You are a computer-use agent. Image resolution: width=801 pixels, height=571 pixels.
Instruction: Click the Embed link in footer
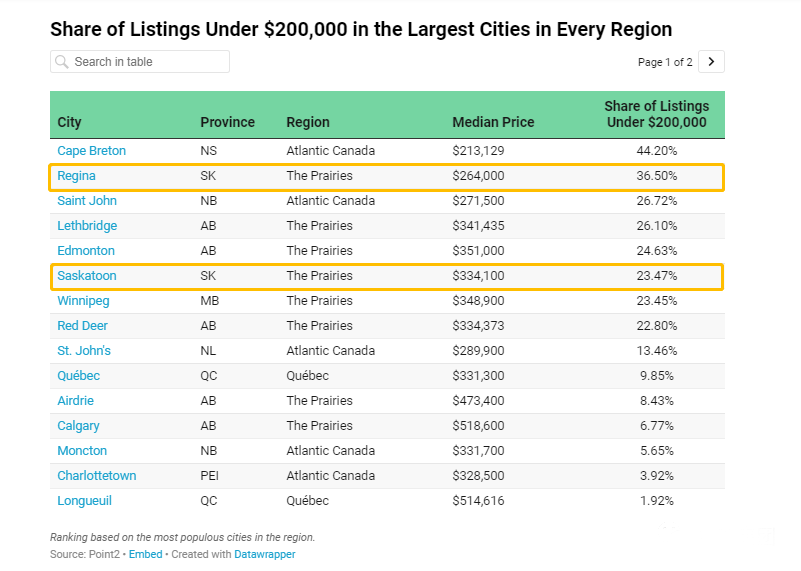[x=145, y=554]
